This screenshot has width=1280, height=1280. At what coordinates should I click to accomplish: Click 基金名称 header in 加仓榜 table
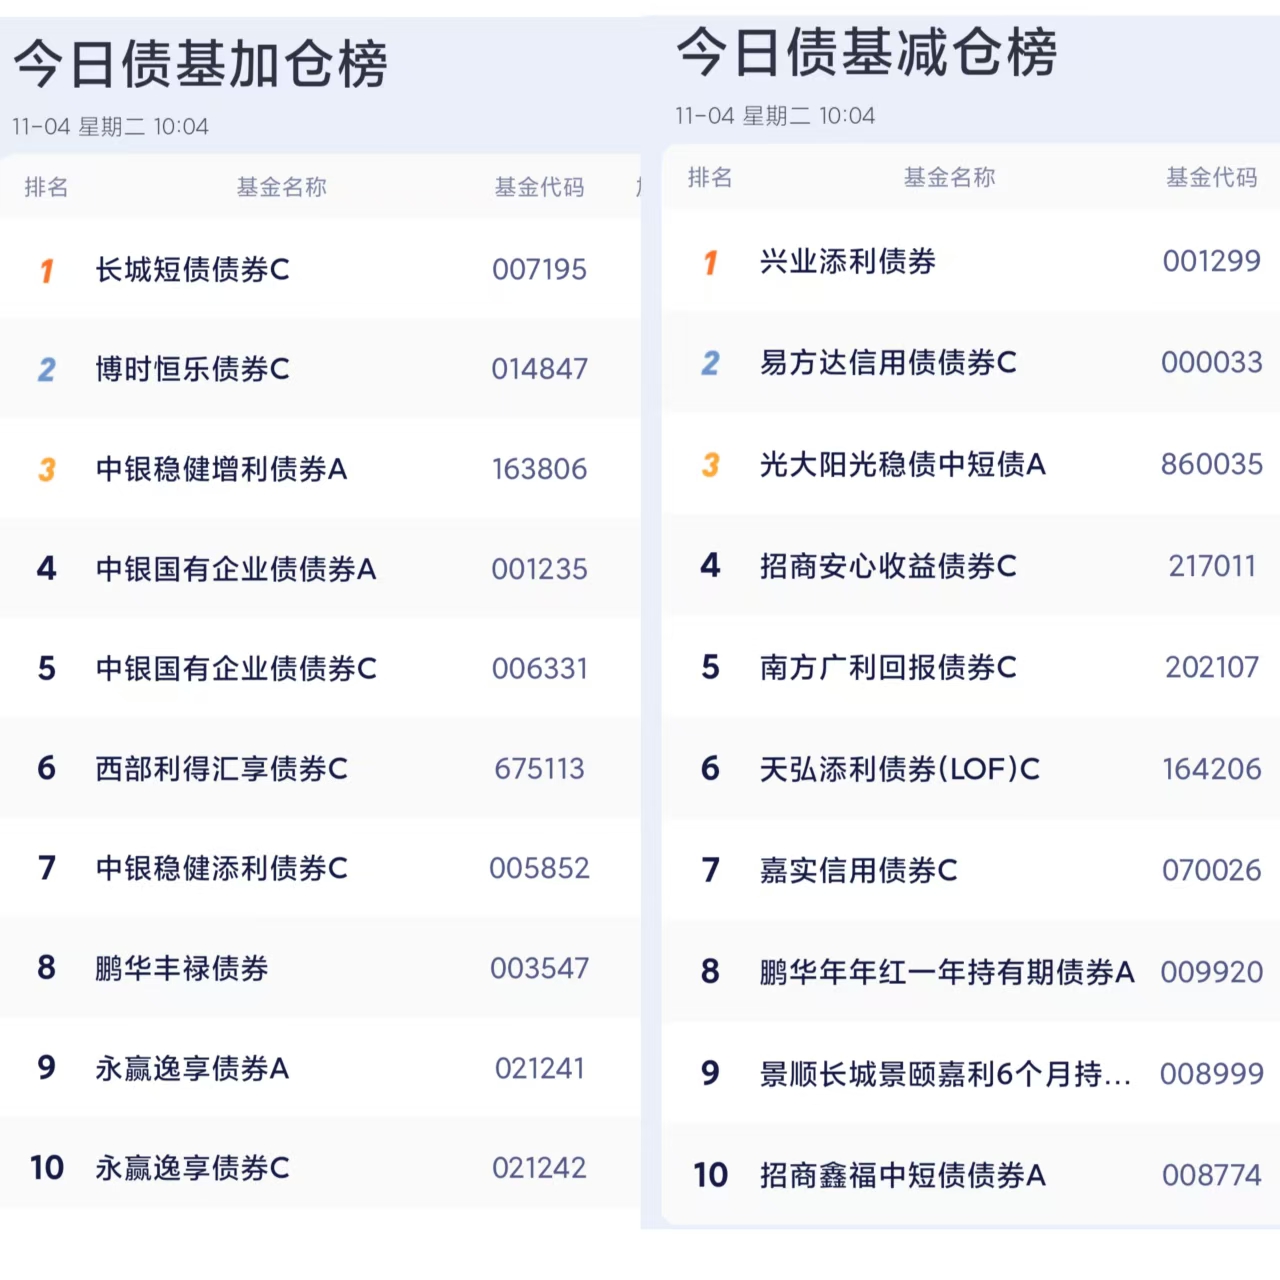click(282, 187)
